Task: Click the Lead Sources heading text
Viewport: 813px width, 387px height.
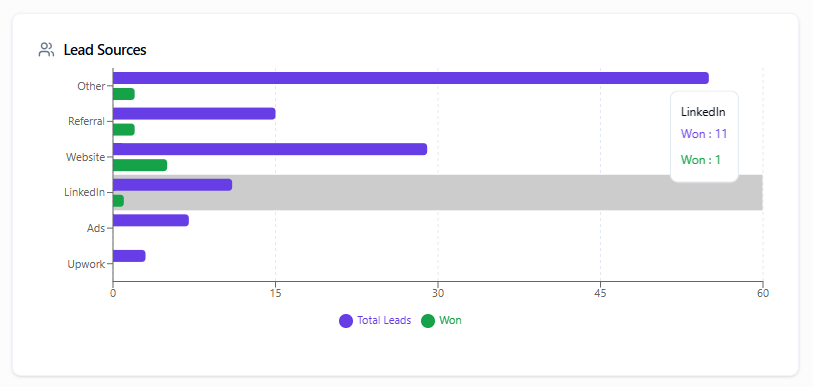Action: point(105,50)
